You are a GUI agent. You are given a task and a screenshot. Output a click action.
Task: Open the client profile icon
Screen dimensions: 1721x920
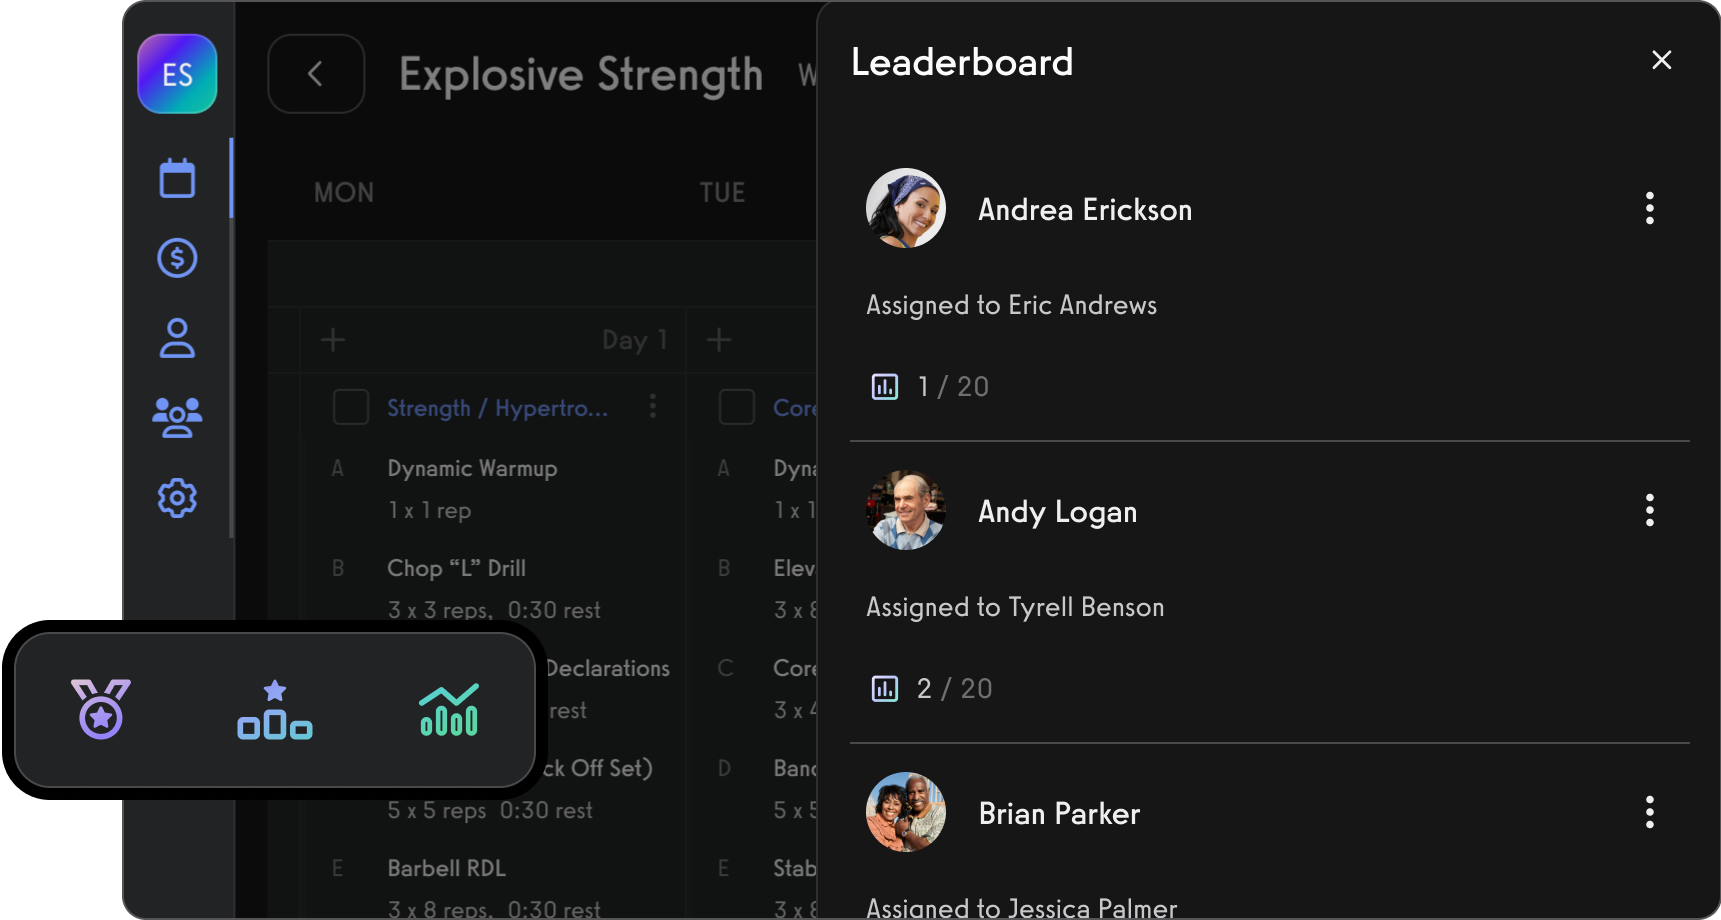(x=177, y=339)
